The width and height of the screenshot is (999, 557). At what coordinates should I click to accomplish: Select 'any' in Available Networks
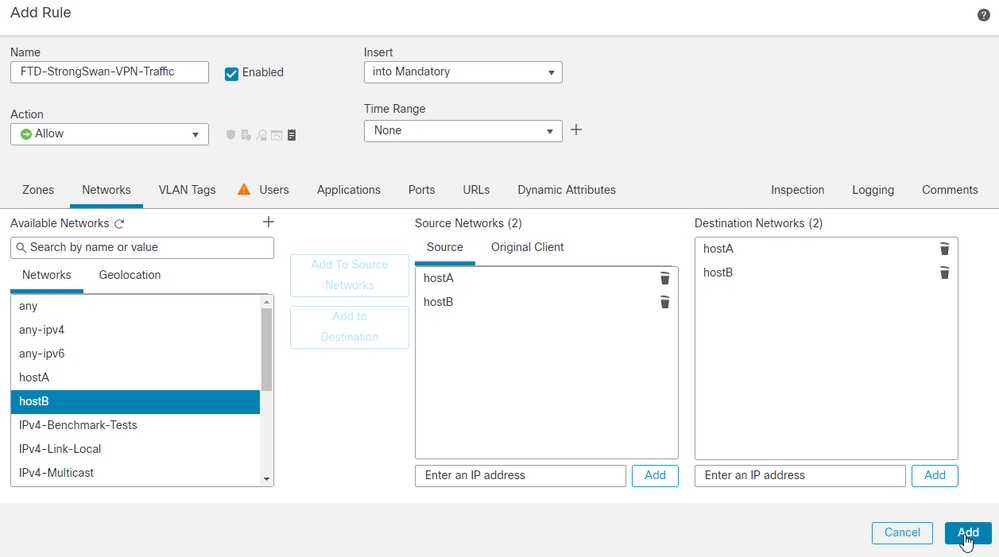pyautogui.click(x=135, y=306)
